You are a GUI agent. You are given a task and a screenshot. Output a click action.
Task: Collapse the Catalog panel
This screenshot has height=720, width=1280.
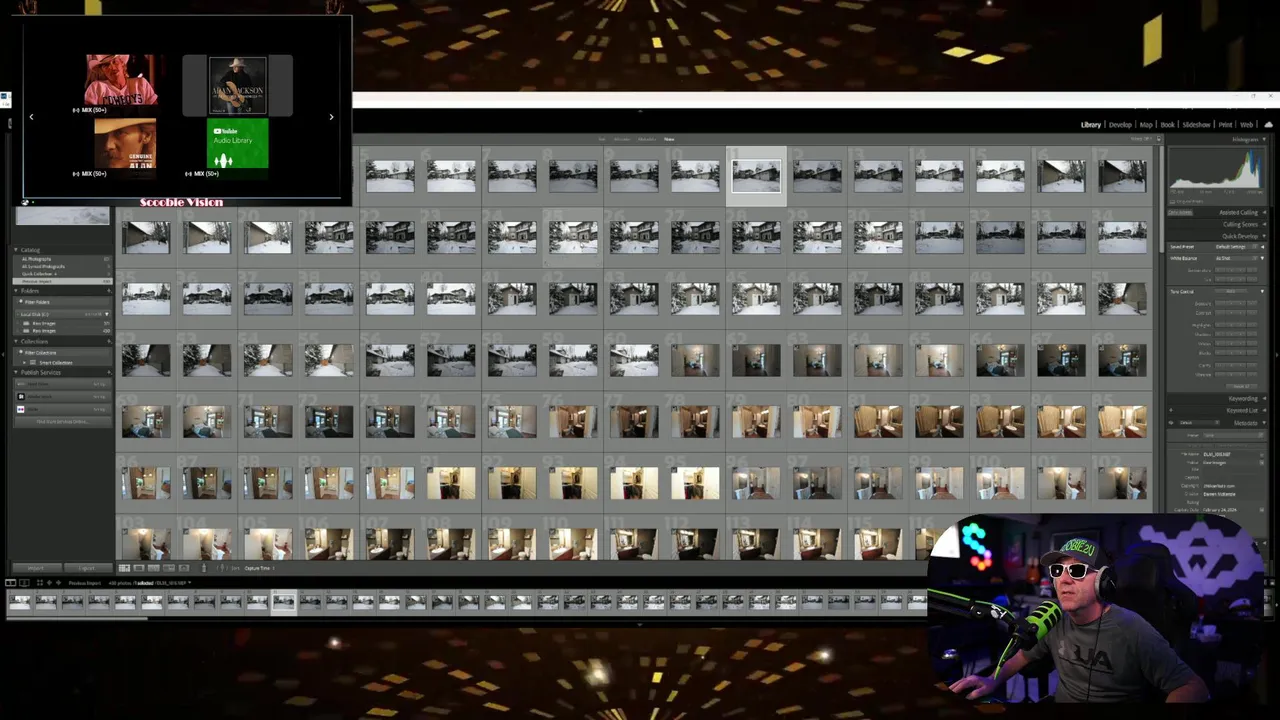(16, 250)
